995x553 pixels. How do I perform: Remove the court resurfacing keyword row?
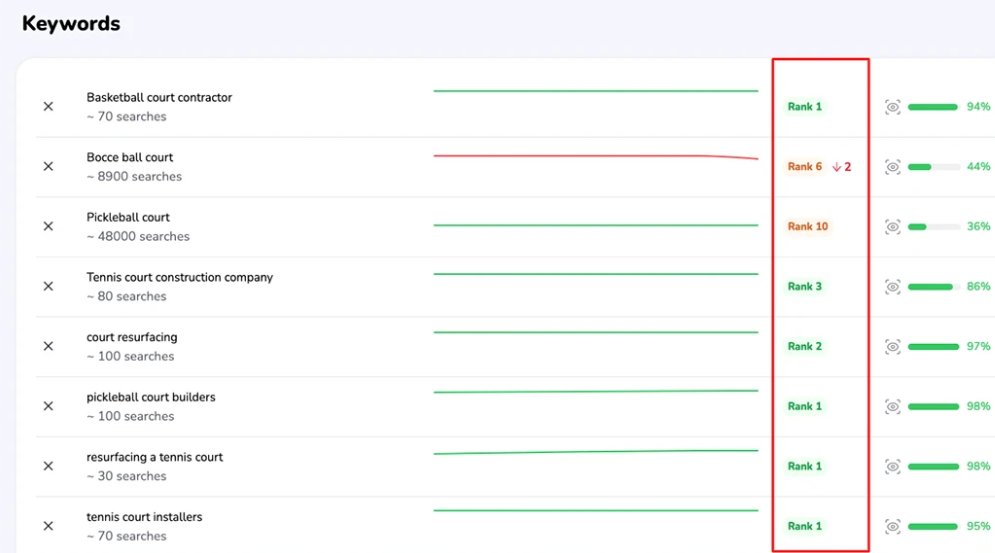tap(48, 347)
